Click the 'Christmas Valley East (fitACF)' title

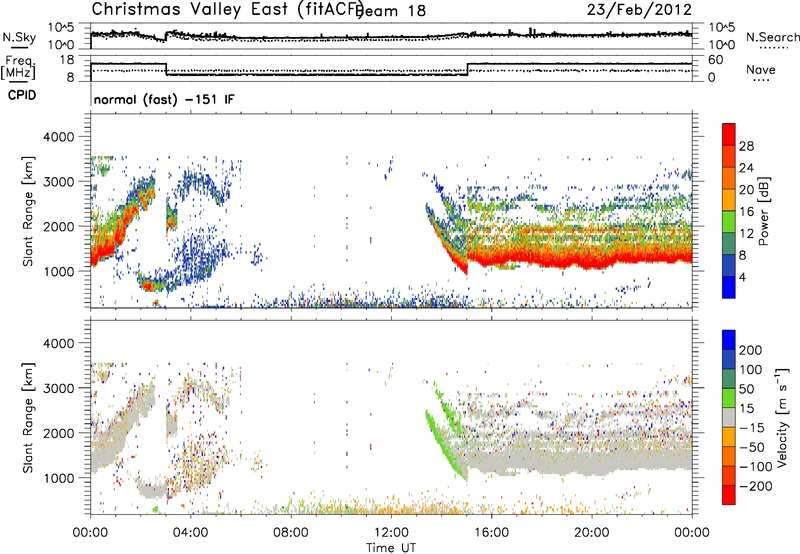pos(227,9)
